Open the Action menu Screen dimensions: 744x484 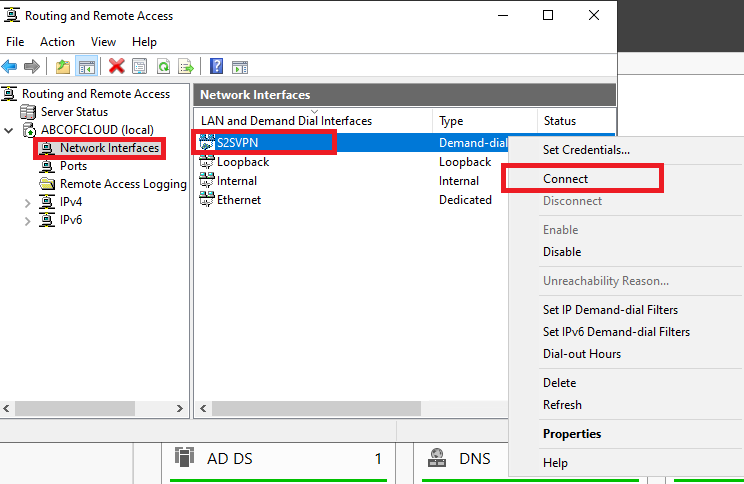click(x=57, y=42)
